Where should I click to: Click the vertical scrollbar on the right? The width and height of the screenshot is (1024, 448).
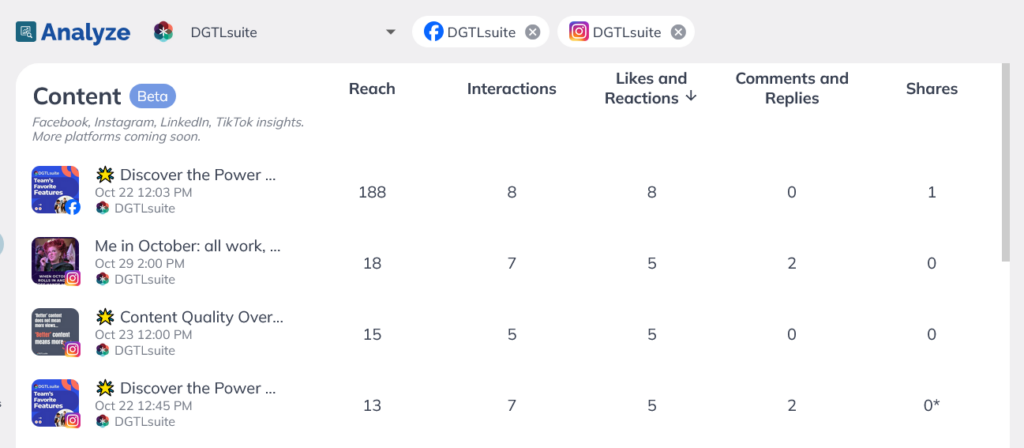(1005, 163)
